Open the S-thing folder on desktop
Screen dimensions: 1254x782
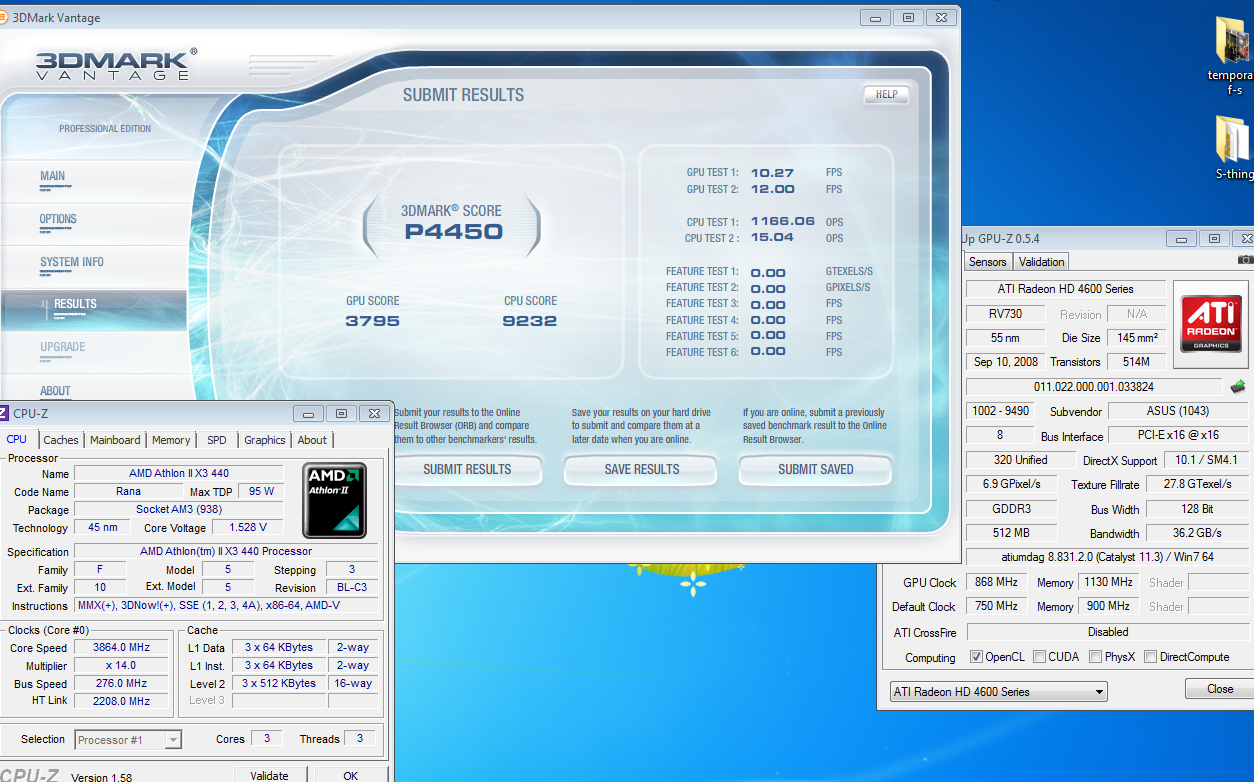(1233, 147)
